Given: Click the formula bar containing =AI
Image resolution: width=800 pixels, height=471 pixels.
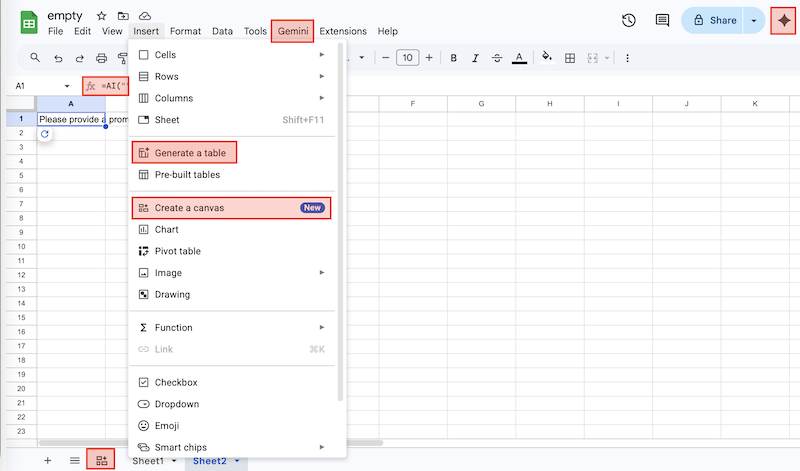Looking at the screenshot, I should pos(106,86).
